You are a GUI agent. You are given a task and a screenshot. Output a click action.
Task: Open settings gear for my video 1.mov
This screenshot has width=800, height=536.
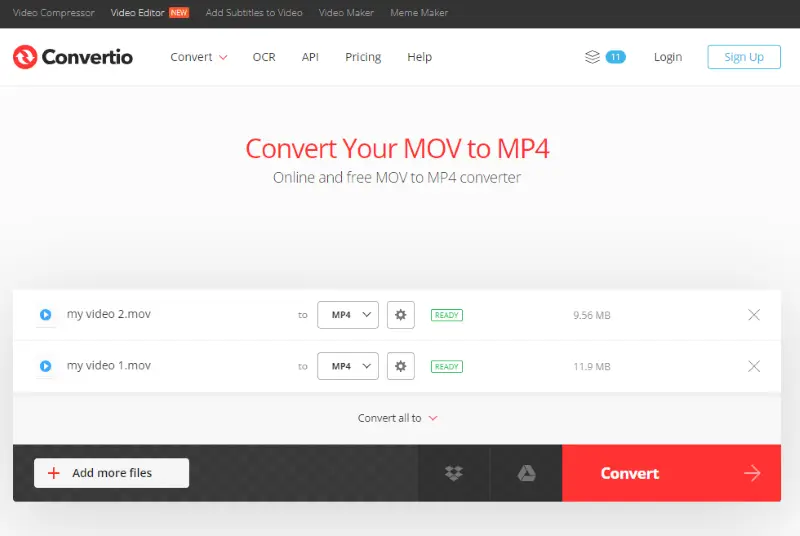[401, 366]
